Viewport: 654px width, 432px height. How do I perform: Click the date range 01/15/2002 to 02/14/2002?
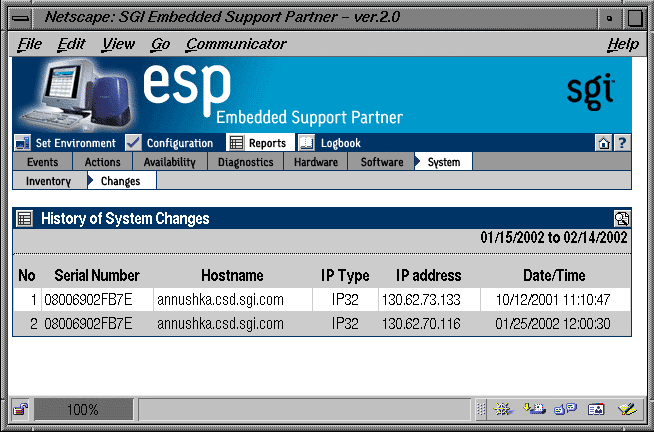554,237
